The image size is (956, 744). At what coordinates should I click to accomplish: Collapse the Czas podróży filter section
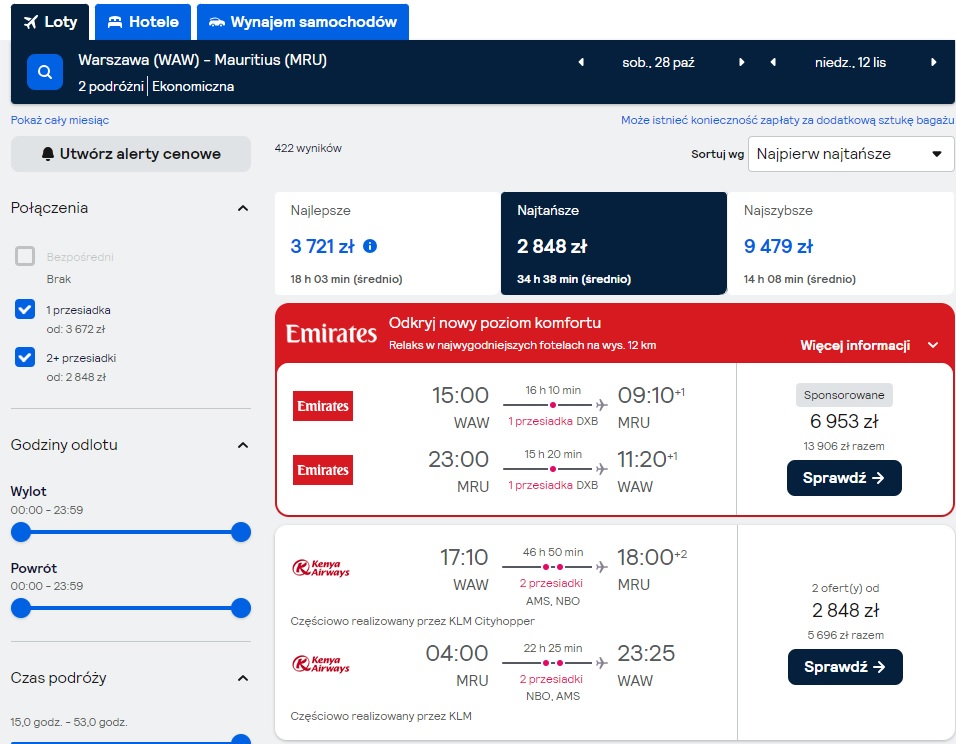point(243,678)
